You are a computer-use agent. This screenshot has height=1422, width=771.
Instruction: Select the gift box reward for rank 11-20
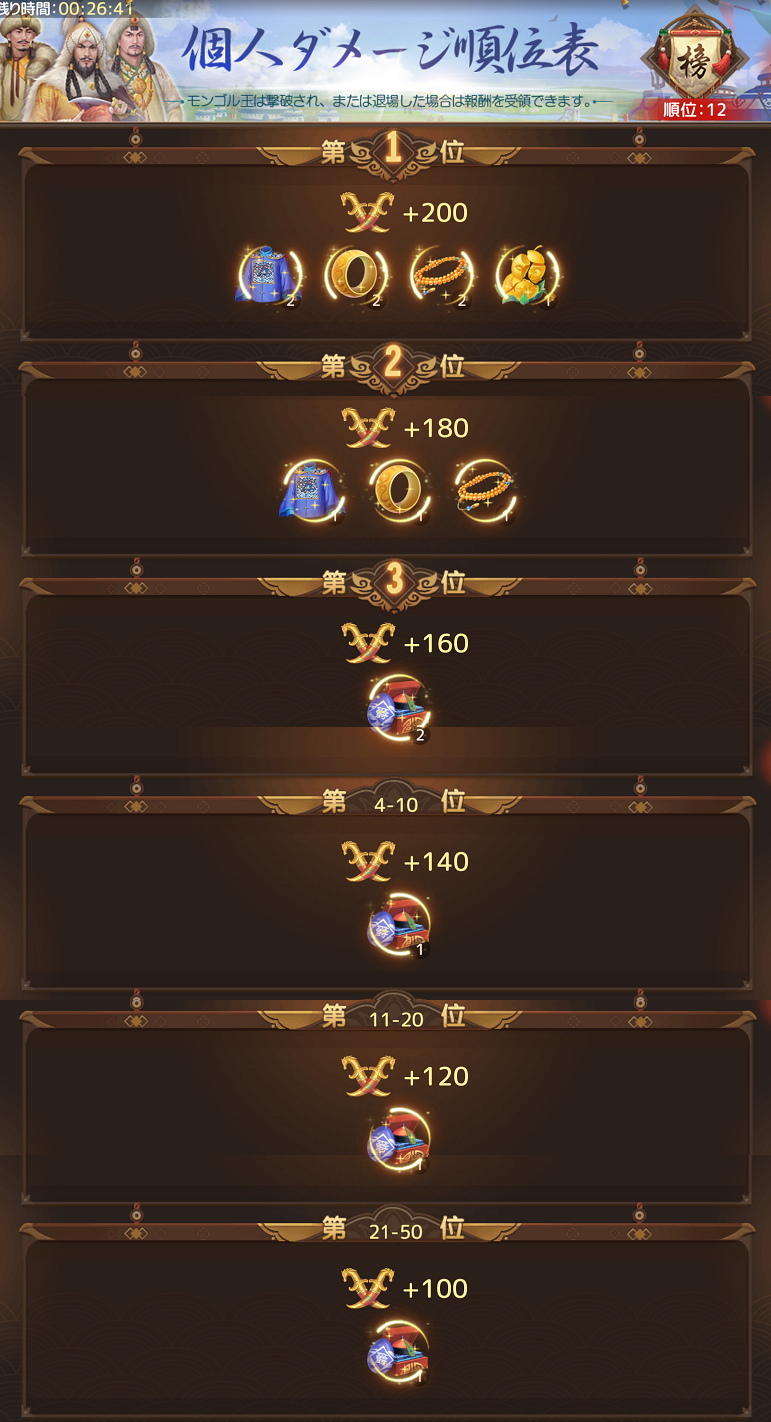point(399,1139)
